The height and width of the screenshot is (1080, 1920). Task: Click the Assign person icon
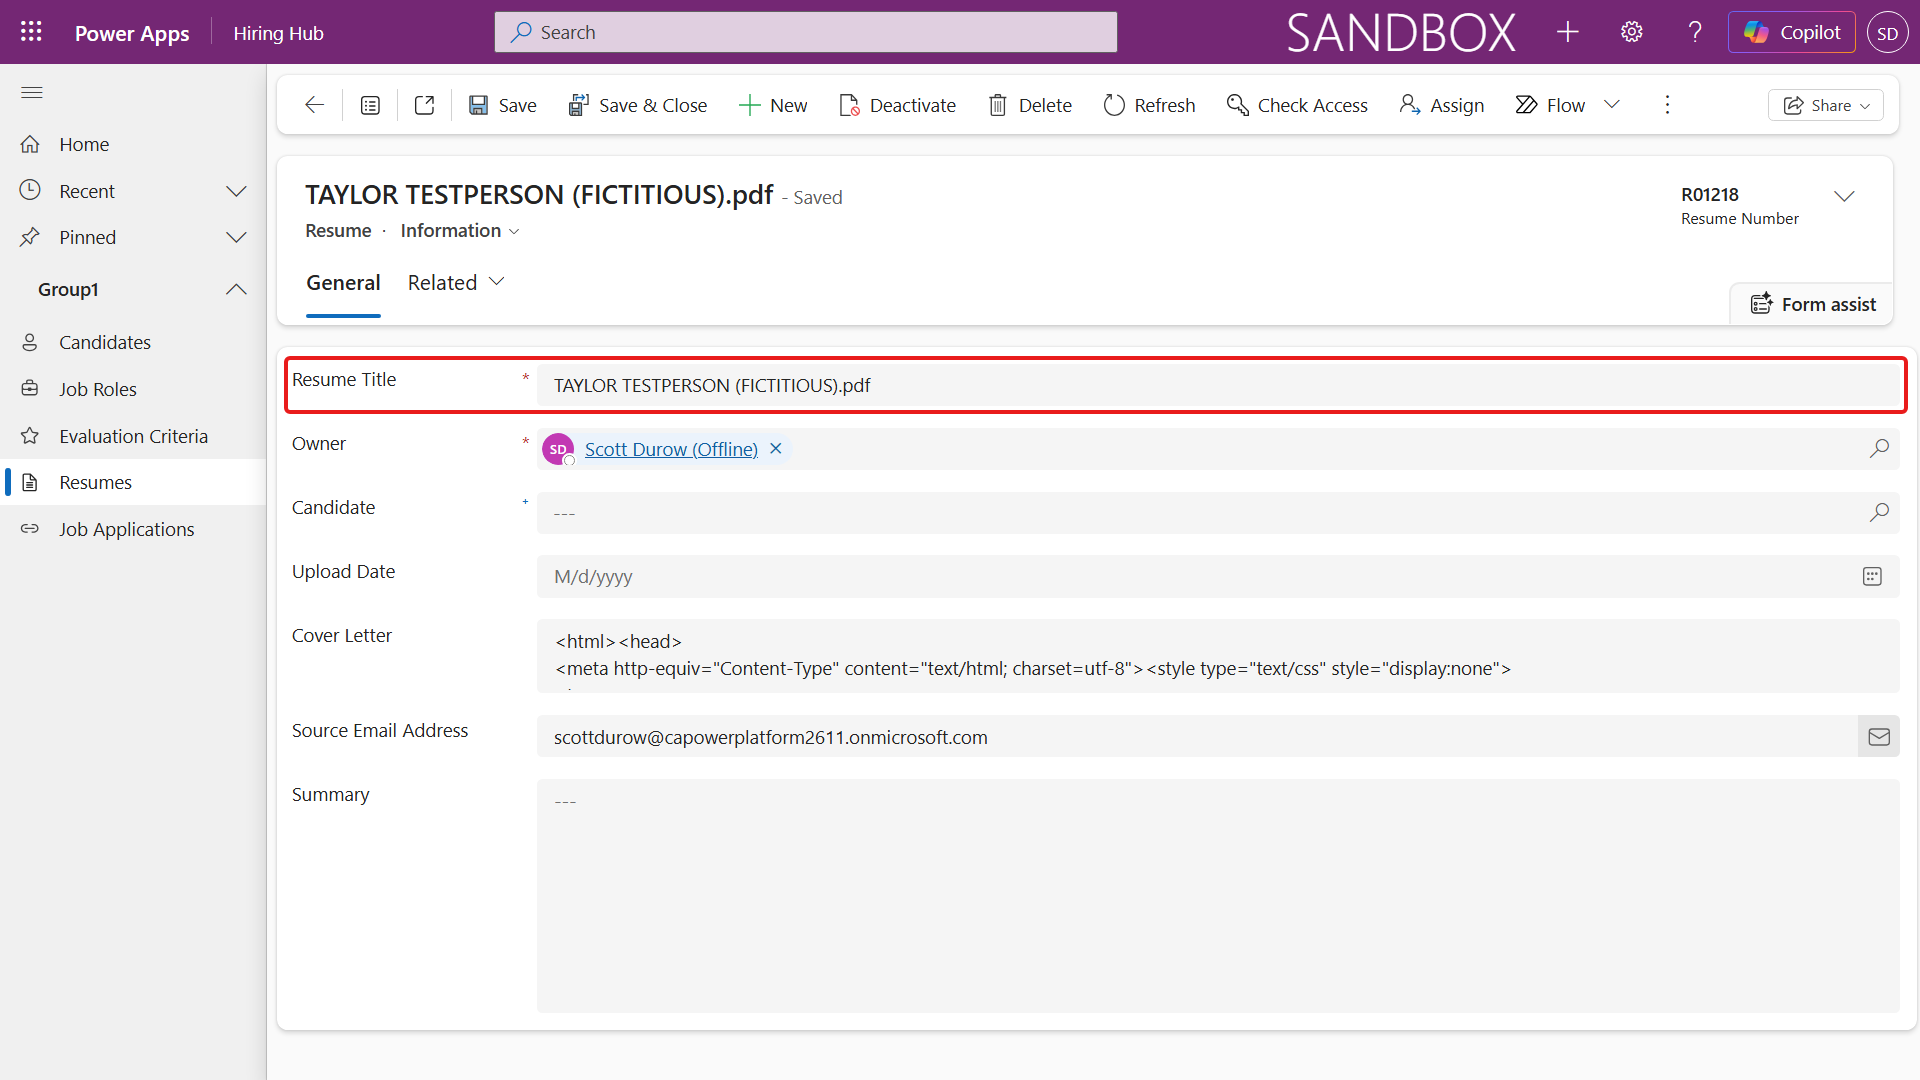tap(1410, 105)
